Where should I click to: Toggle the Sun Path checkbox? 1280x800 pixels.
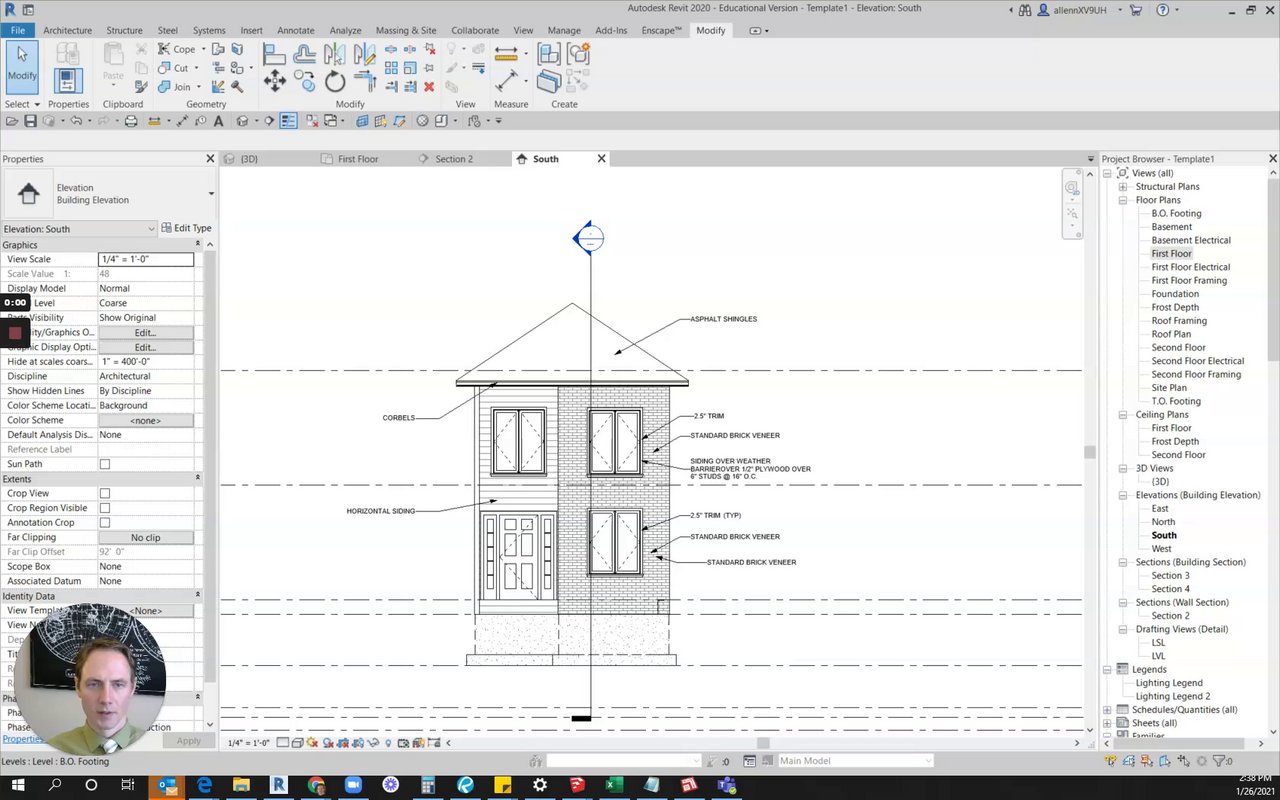point(104,465)
